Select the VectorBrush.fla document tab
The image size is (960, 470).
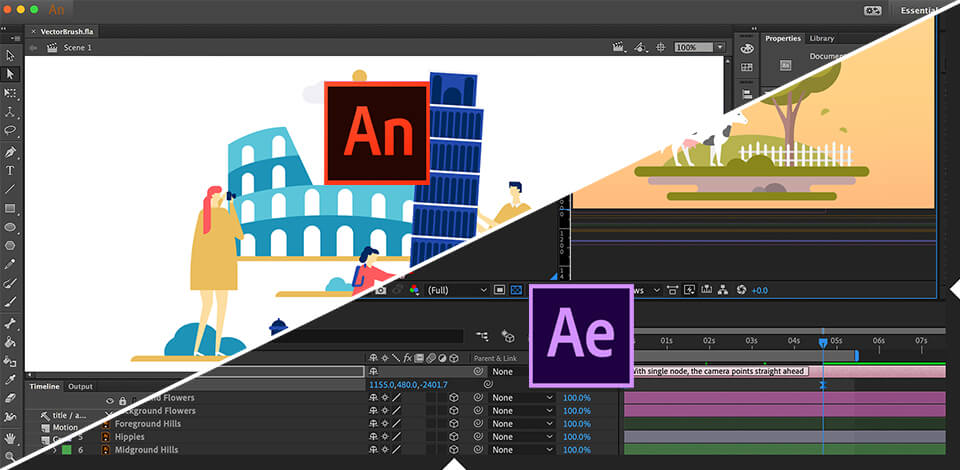tap(62, 31)
